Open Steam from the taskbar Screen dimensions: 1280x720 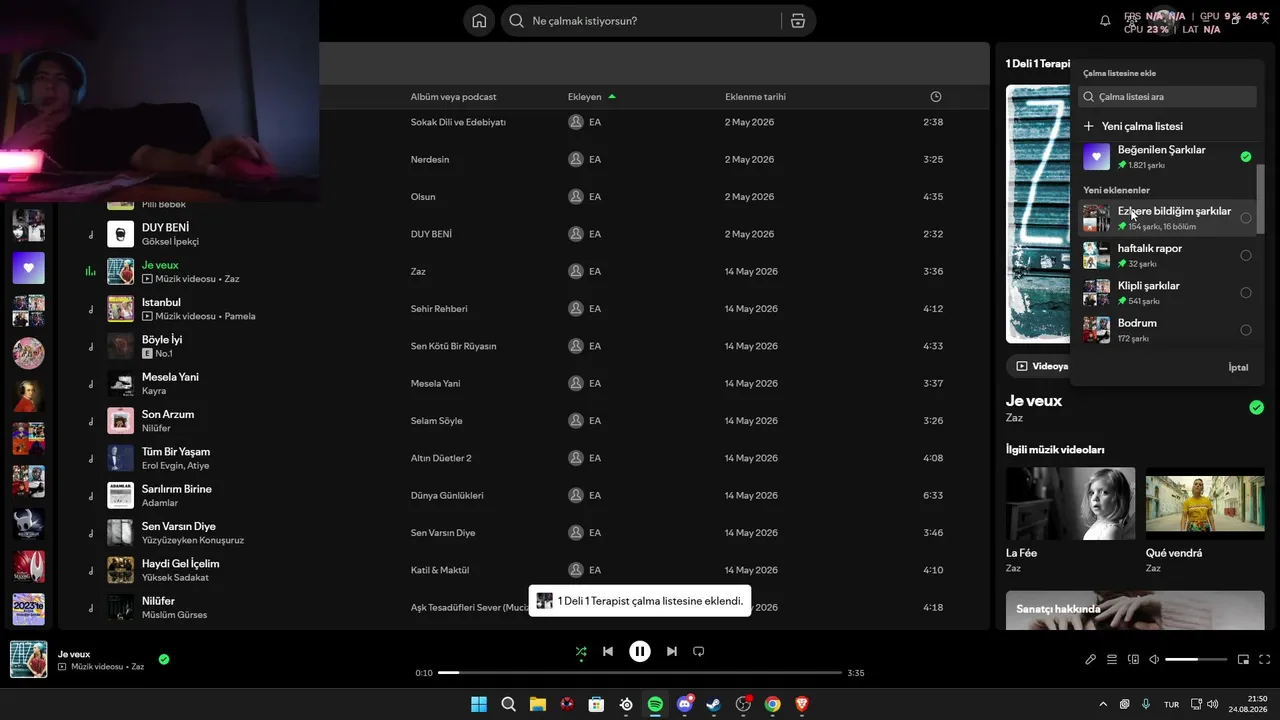[x=713, y=704]
